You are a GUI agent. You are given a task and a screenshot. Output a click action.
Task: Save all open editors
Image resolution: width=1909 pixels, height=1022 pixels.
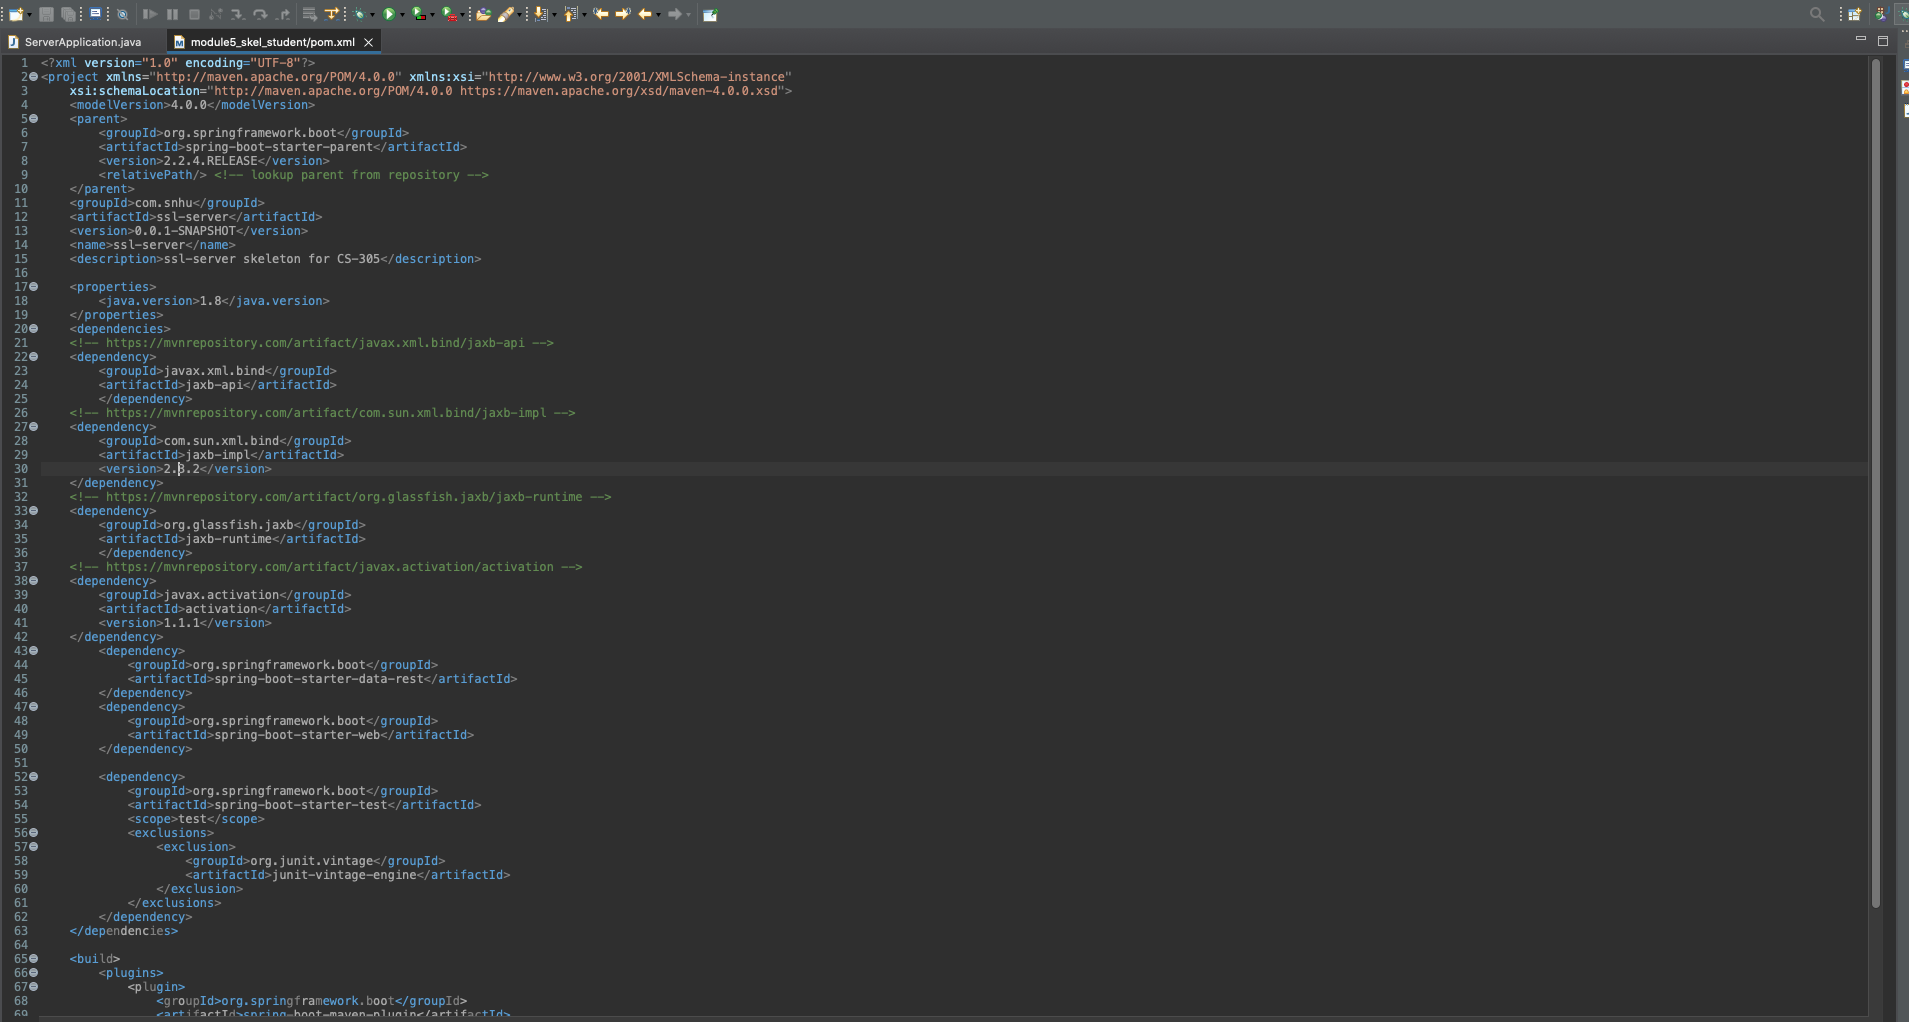[68, 14]
